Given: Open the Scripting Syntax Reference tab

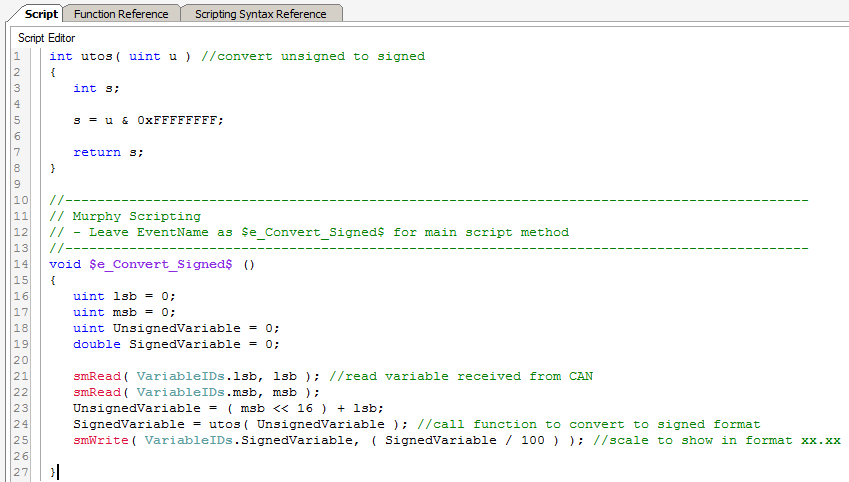Looking at the screenshot, I should [x=260, y=14].
